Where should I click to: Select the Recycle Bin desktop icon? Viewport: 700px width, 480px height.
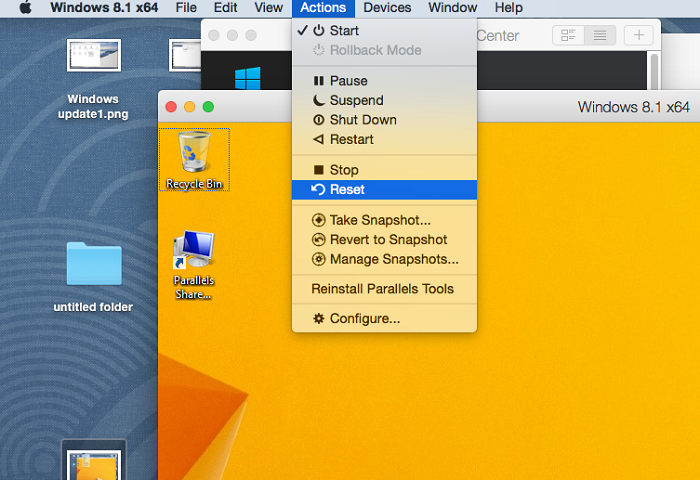click(194, 159)
